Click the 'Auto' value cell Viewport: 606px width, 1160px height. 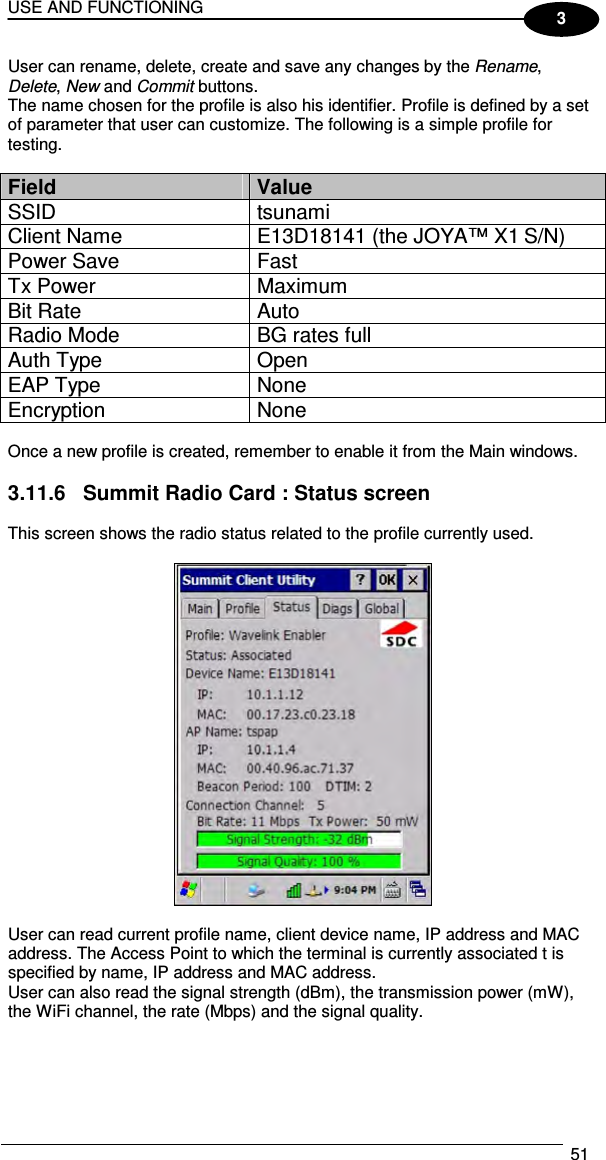[x=427, y=311]
